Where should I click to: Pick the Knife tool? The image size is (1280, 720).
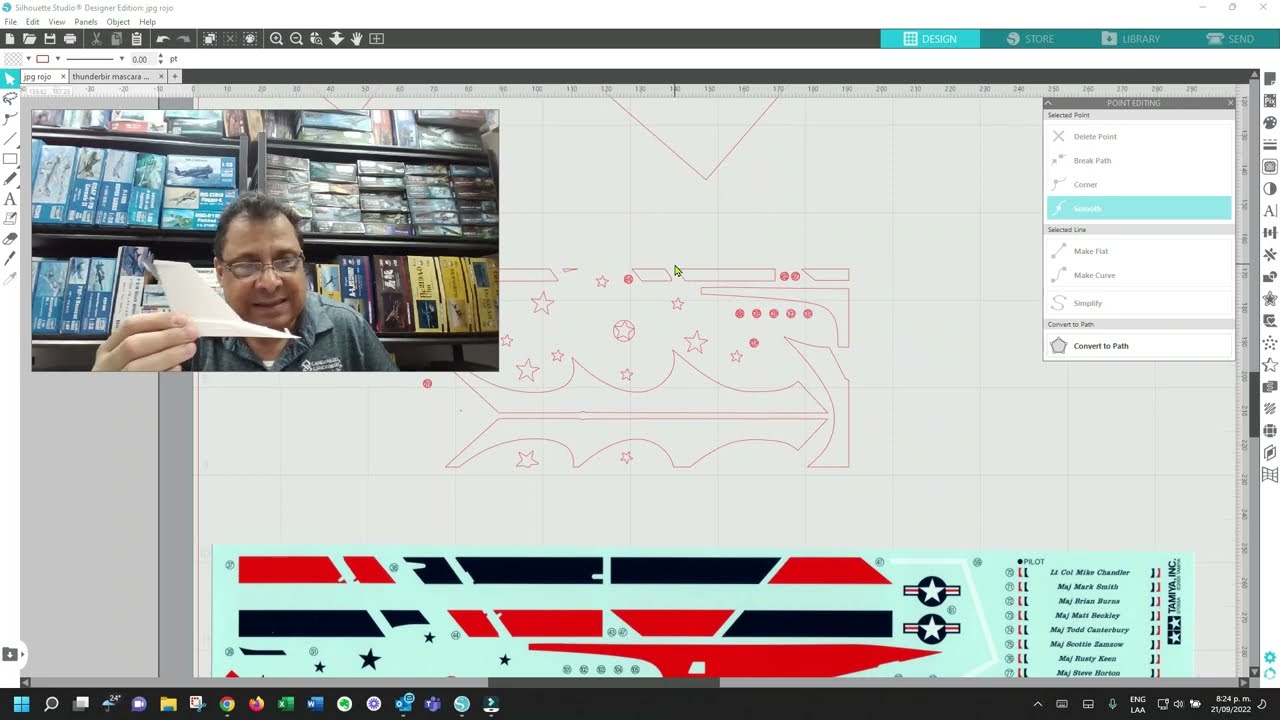pos(10,259)
